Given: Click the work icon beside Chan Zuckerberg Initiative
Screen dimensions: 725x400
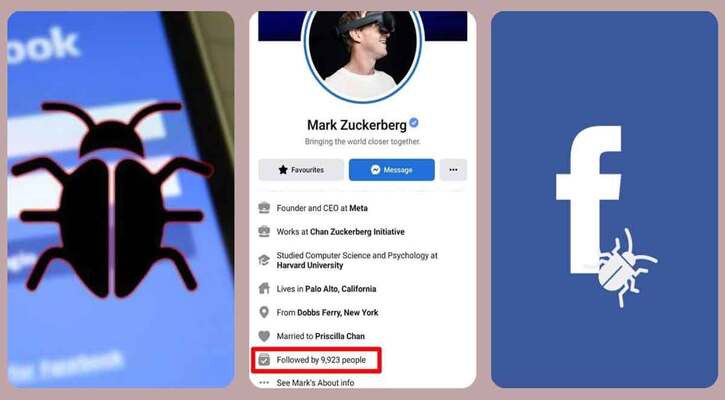Looking at the screenshot, I should [x=264, y=232].
